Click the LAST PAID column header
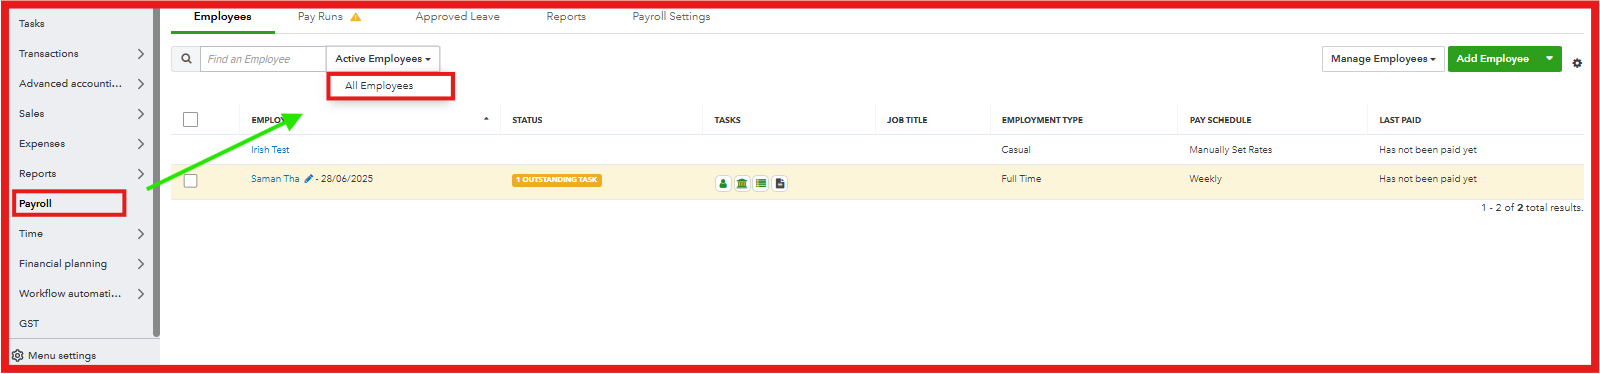Image resolution: width=1600 pixels, height=374 pixels. tap(1400, 120)
